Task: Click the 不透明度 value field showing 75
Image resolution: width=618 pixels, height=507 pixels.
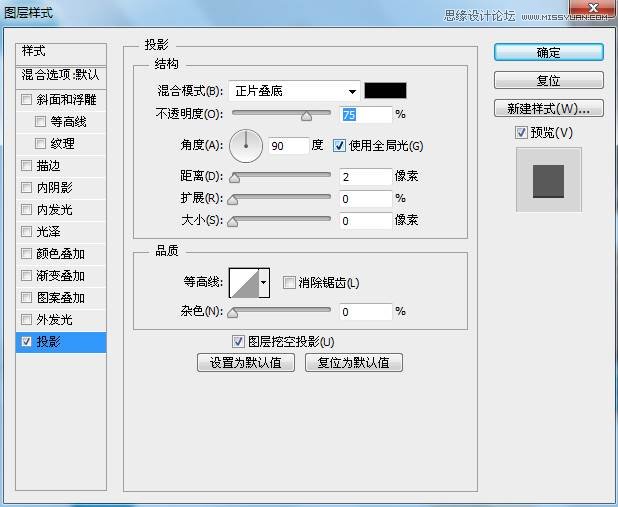Action: click(x=366, y=114)
